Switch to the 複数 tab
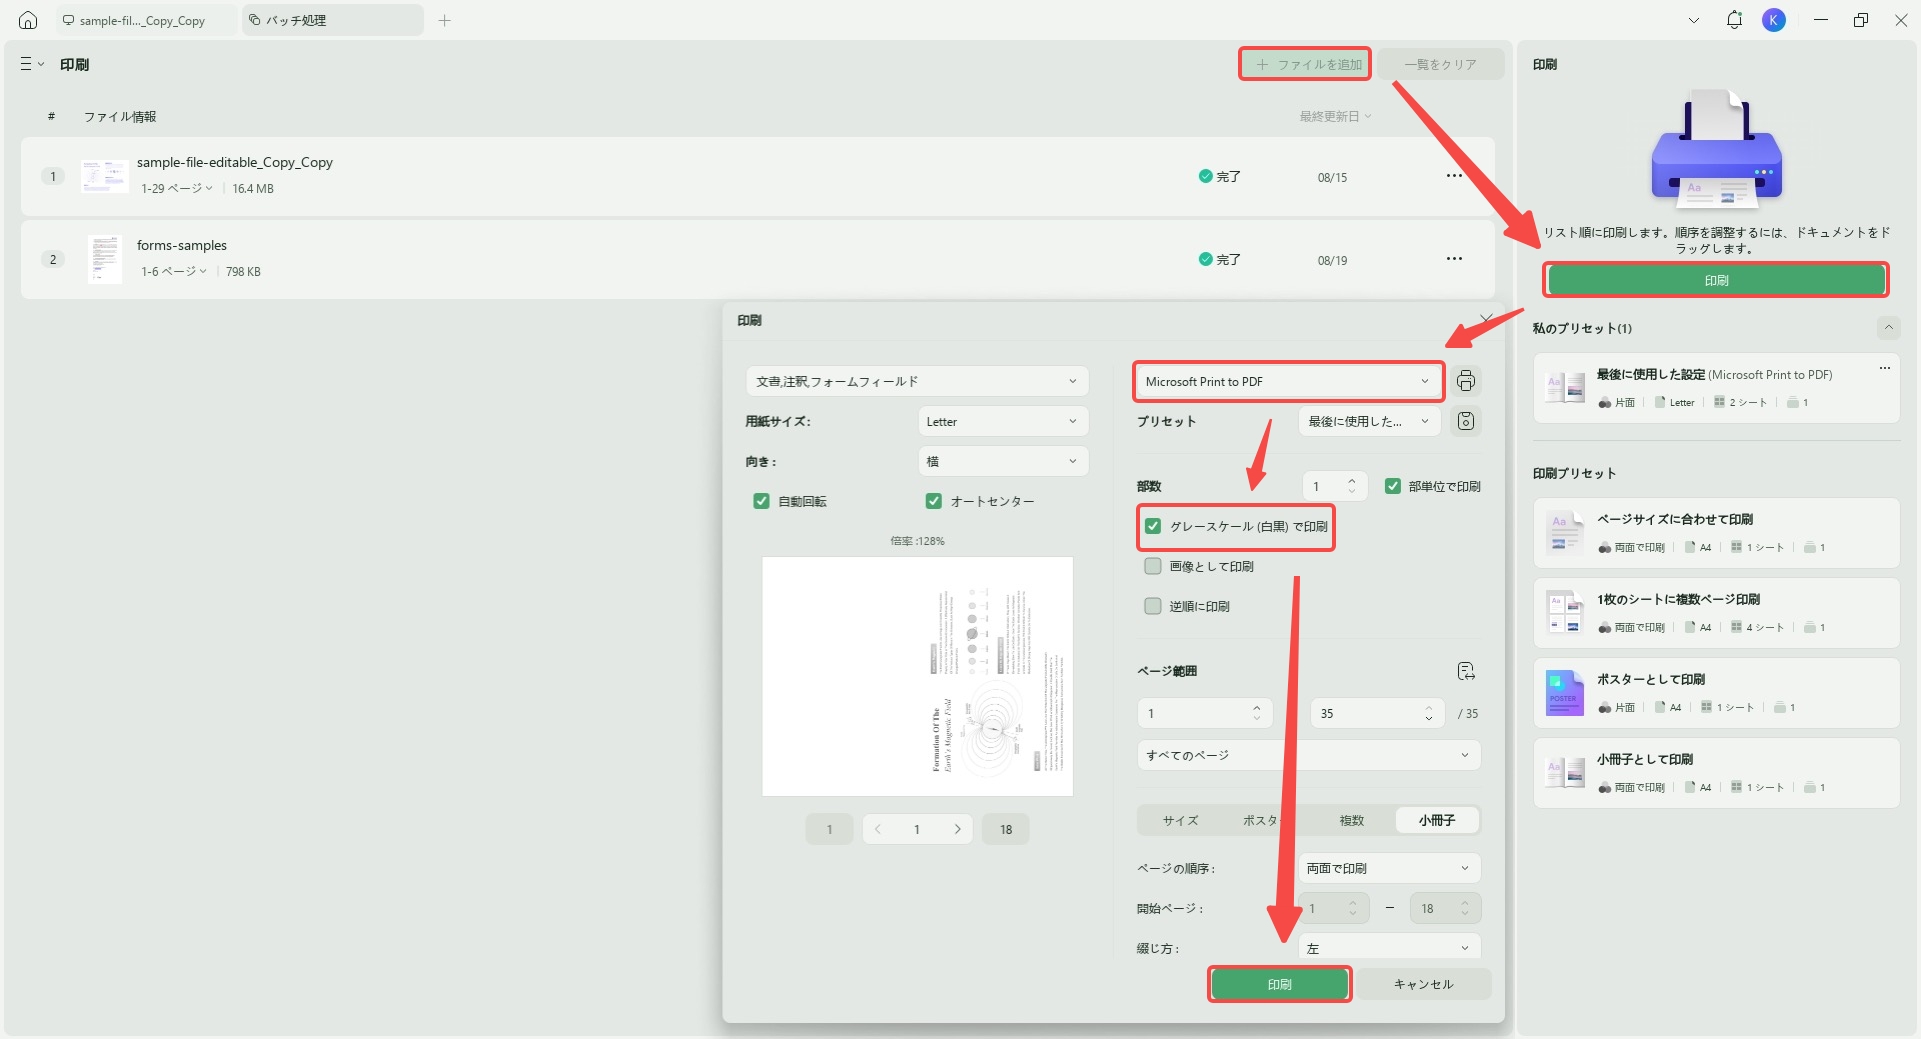This screenshot has height=1039, width=1921. pos(1352,820)
